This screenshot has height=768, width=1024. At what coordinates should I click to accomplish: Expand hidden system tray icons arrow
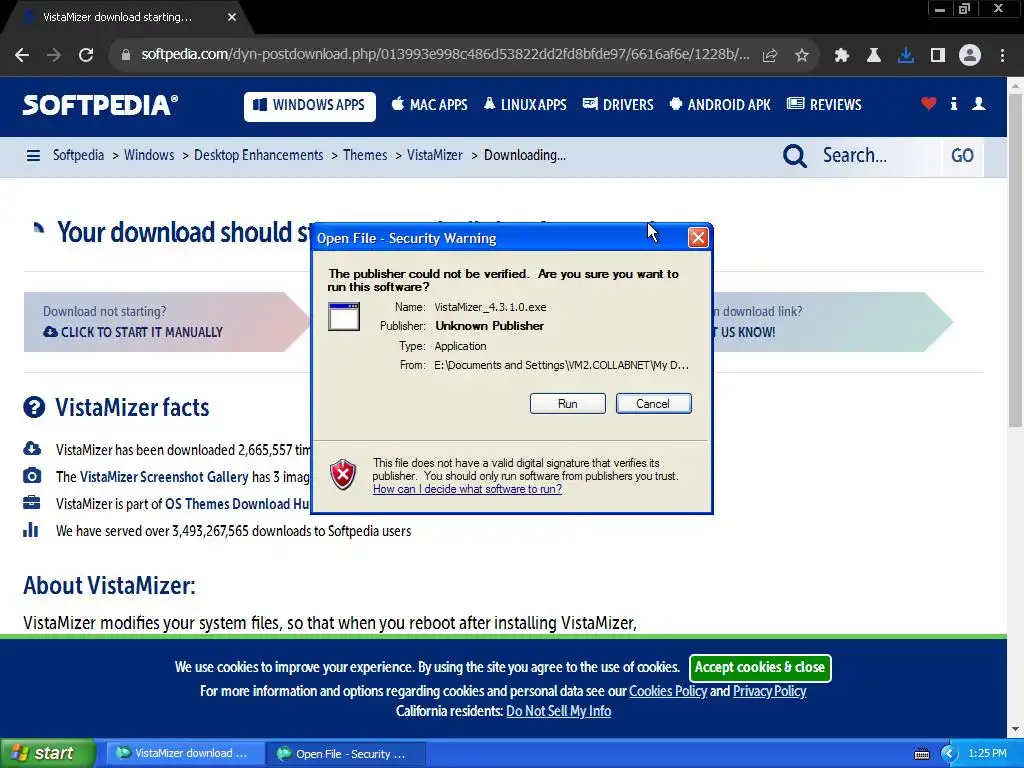(949, 754)
